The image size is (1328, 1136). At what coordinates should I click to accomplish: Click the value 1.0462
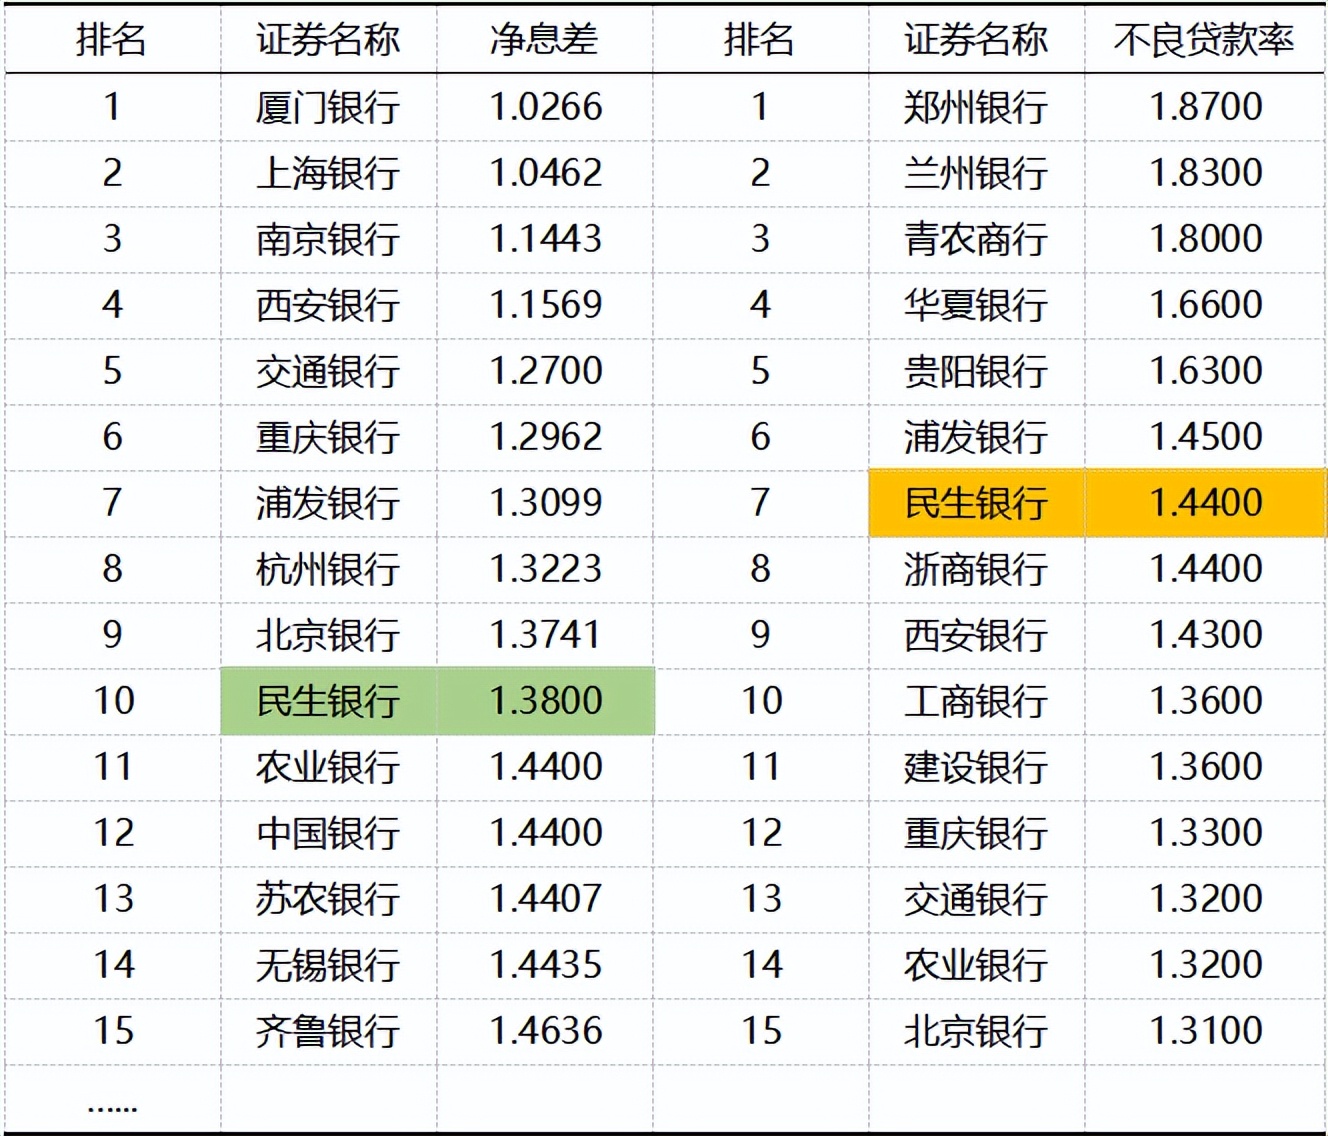click(546, 172)
